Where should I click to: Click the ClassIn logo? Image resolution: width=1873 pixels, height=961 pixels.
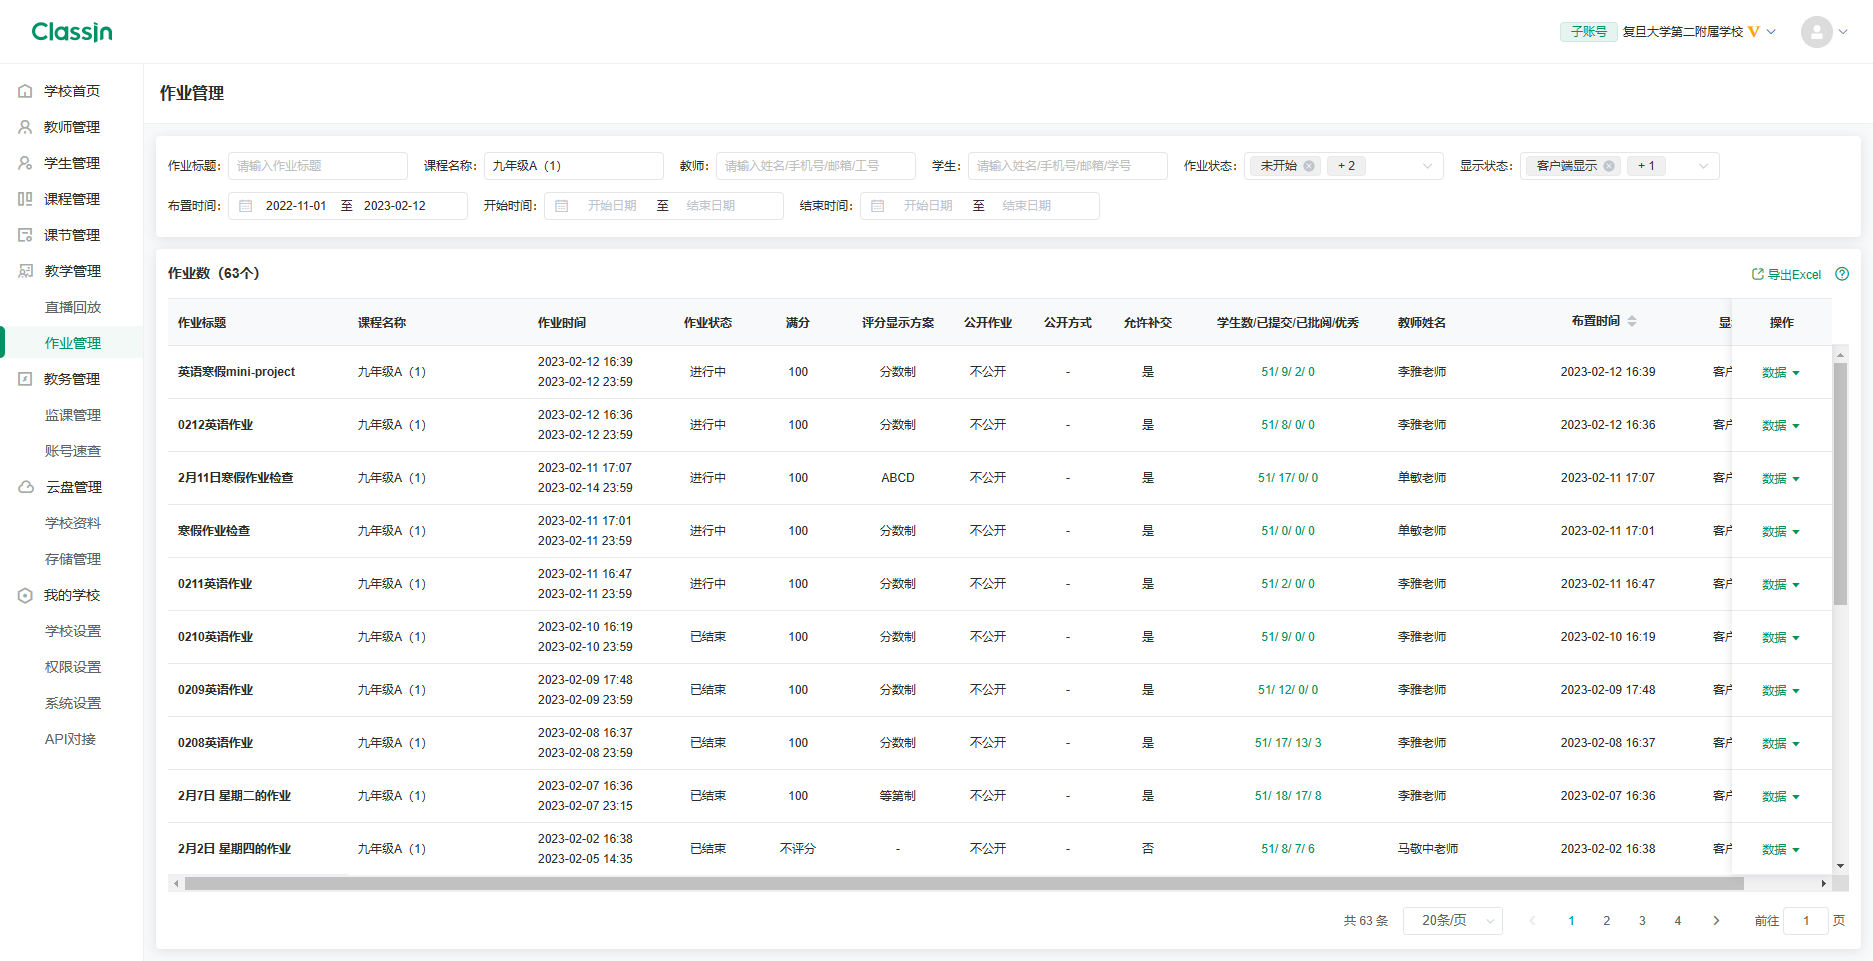[72, 32]
